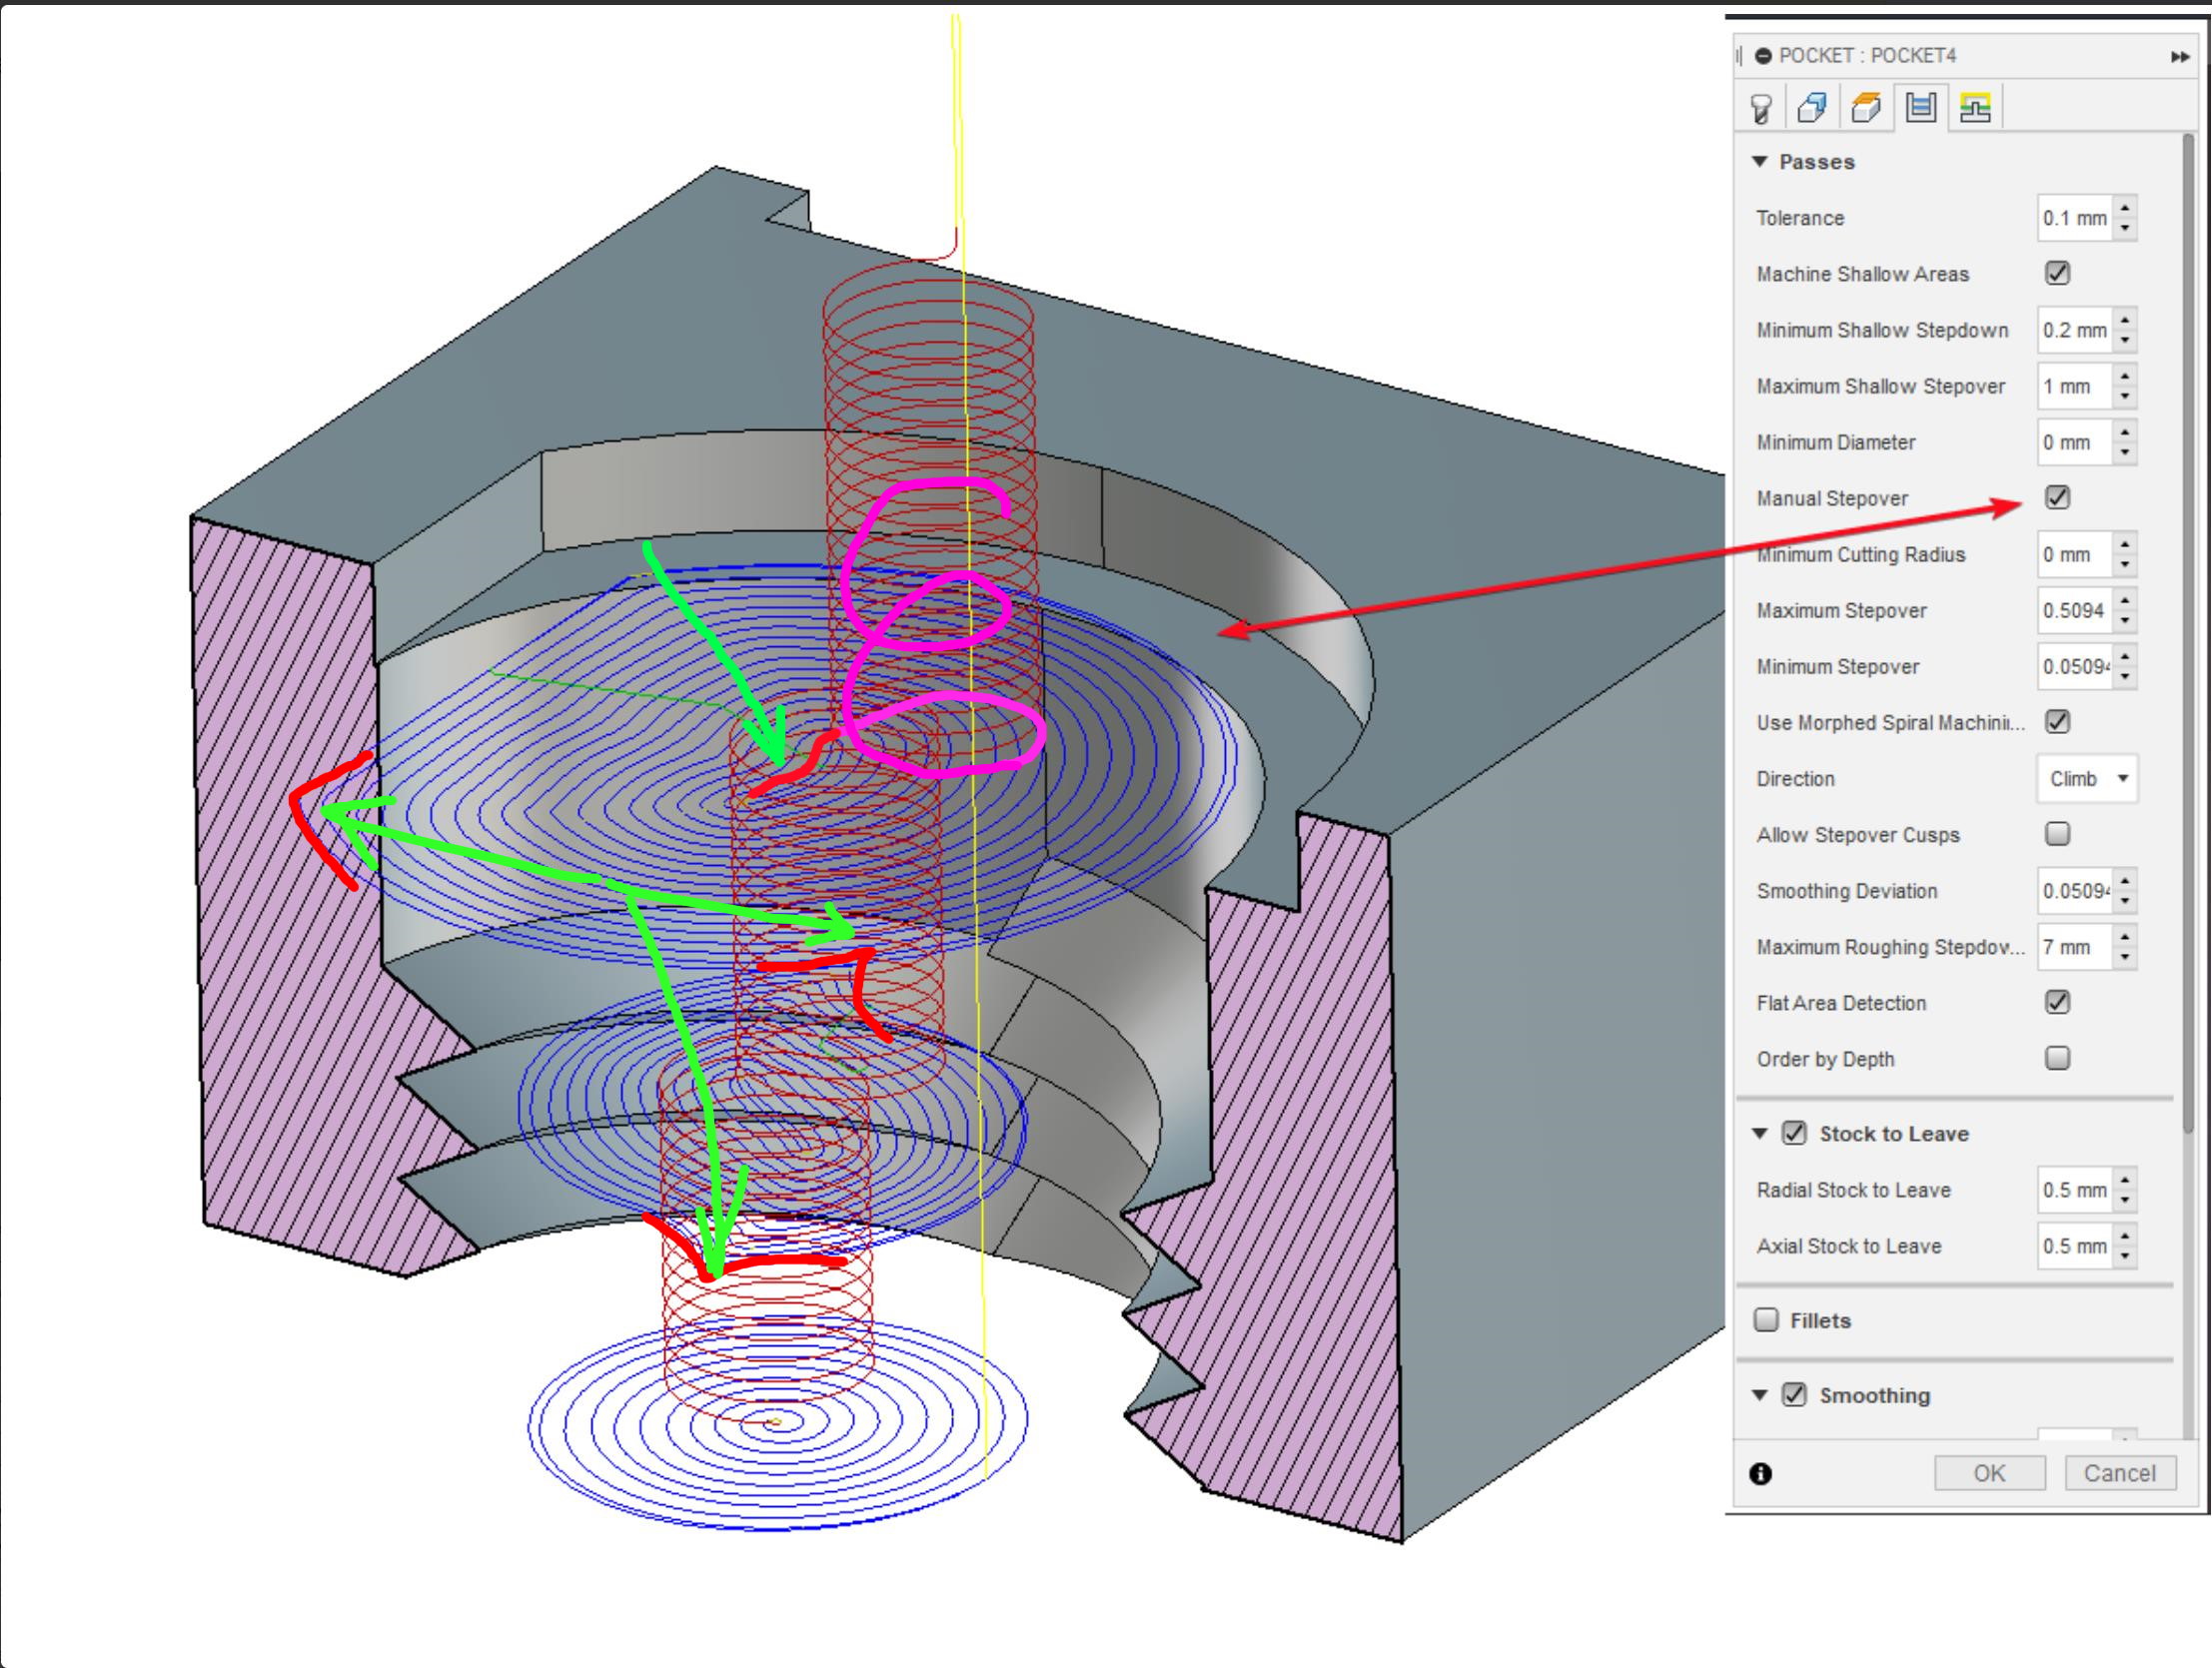Open the Direction dropdown set to Climb
Viewport: 2212px width, 1668px height.
click(x=2087, y=779)
